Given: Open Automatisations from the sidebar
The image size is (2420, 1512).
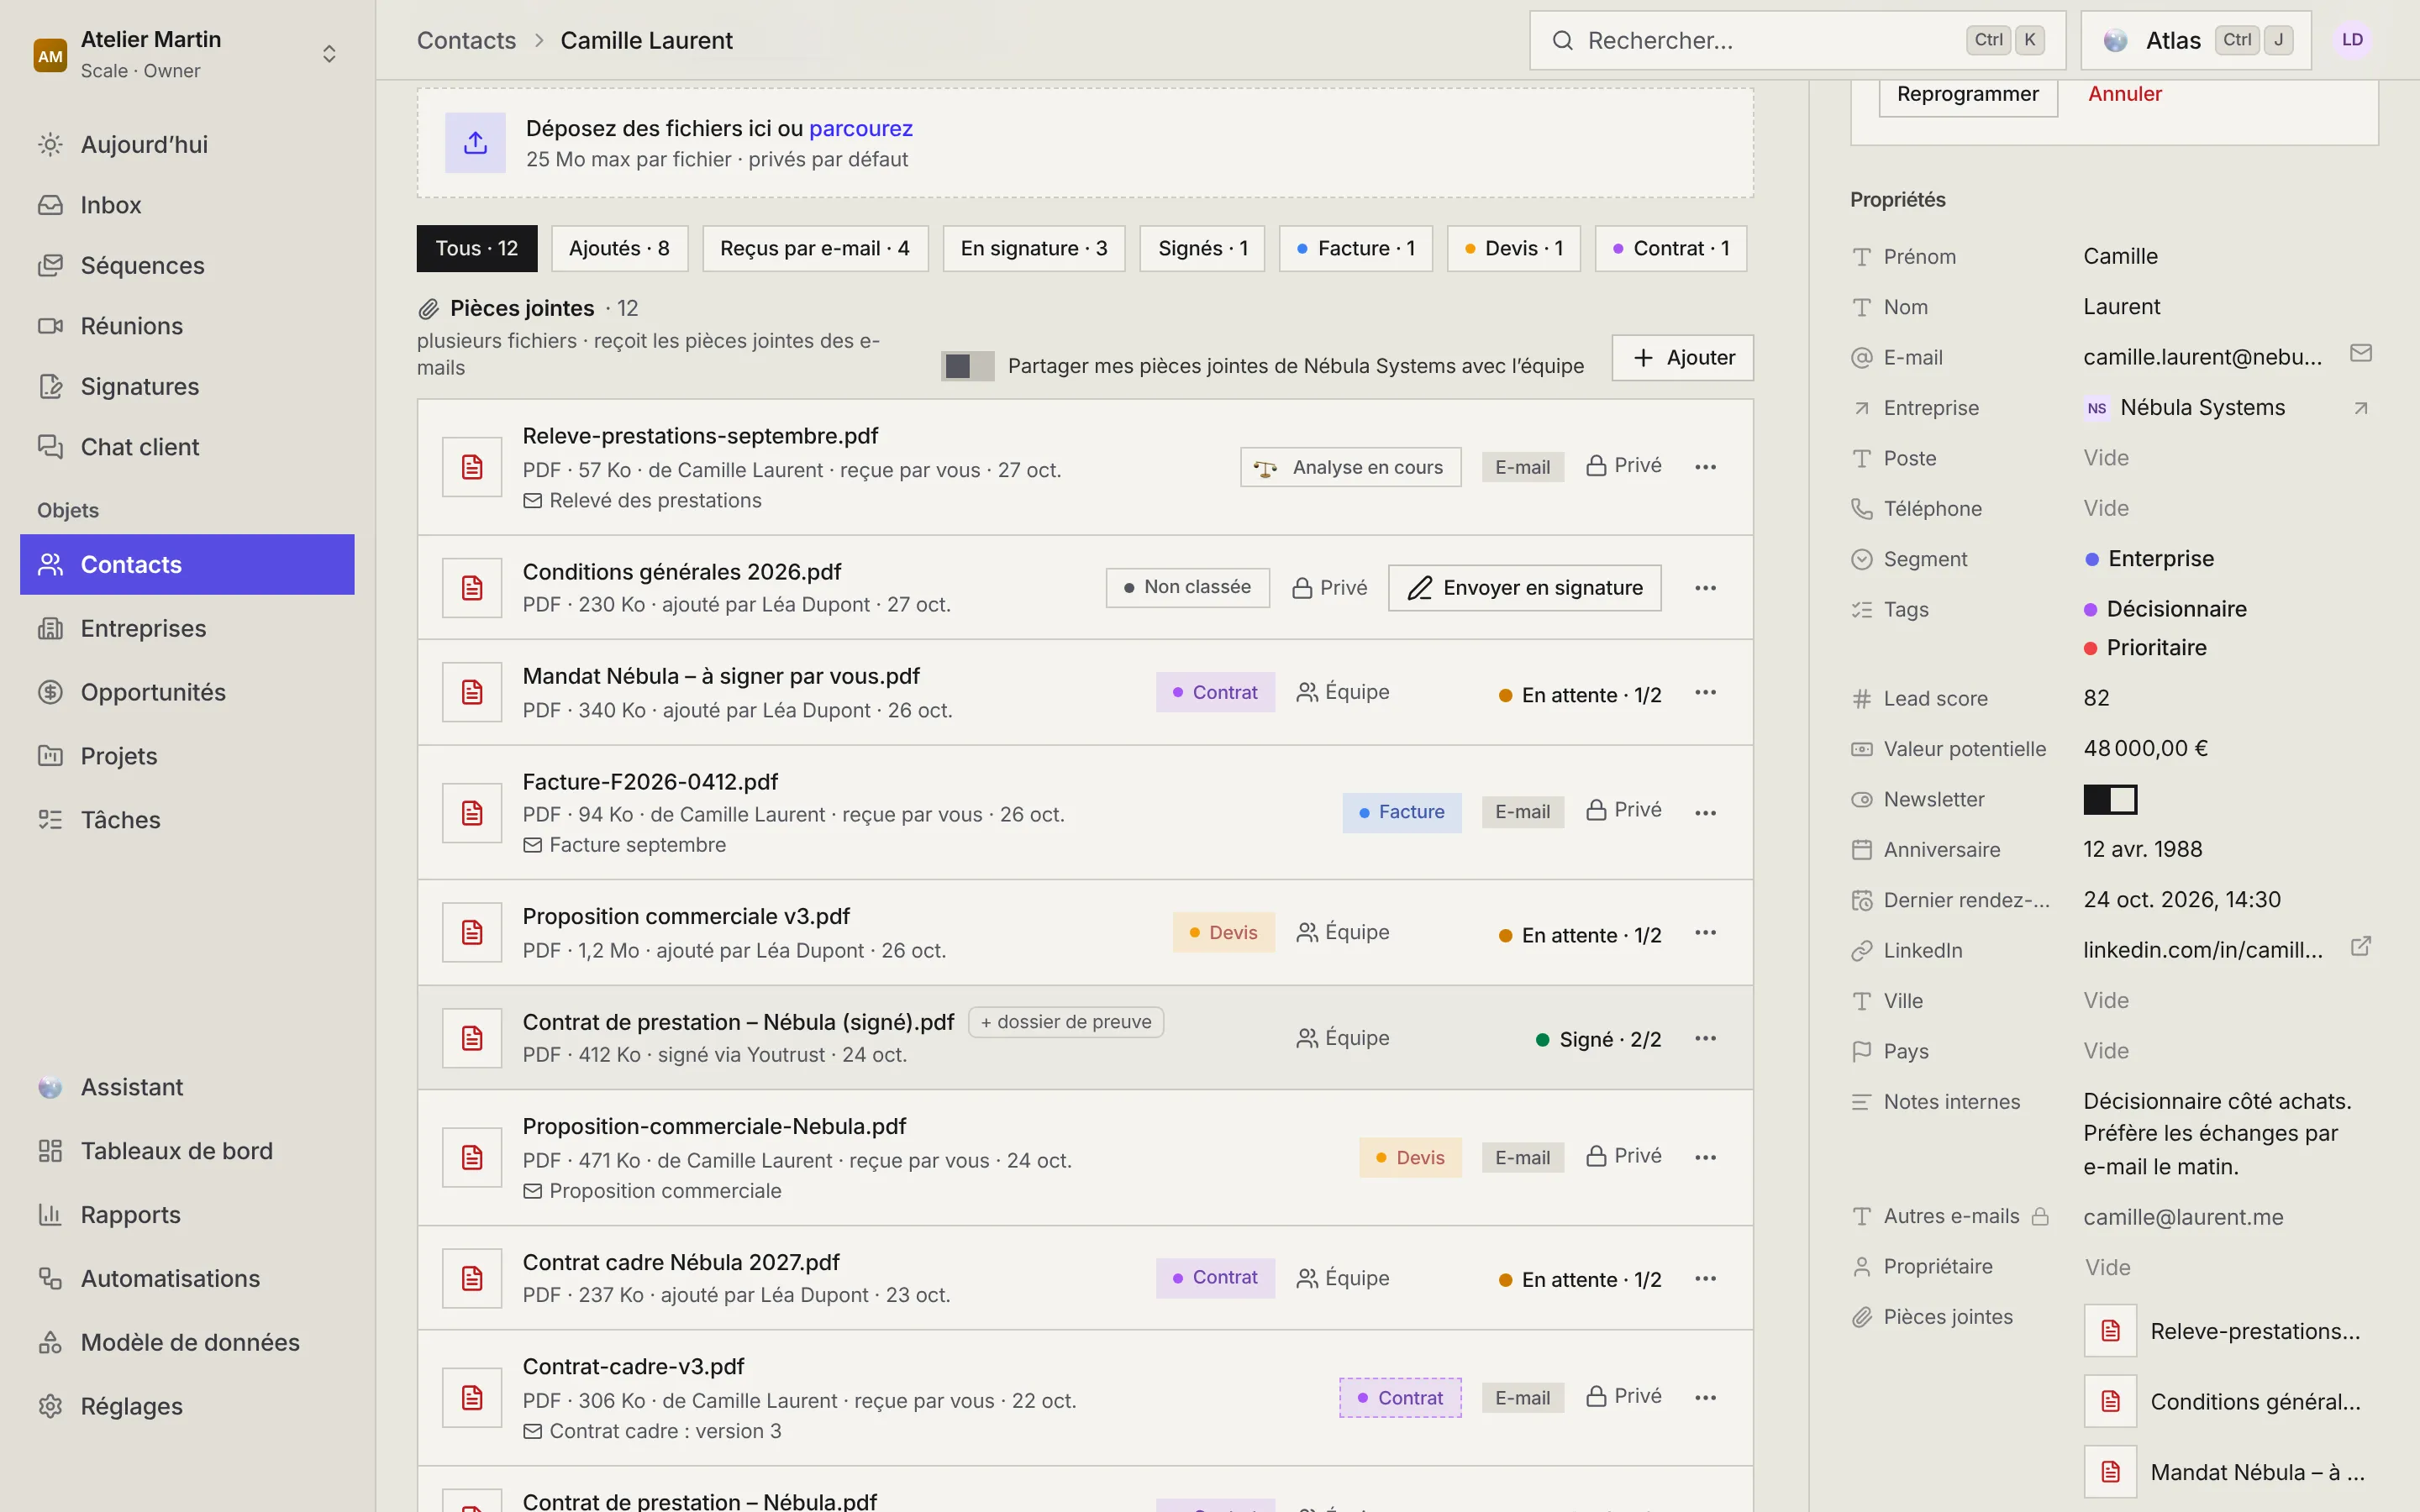Looking at the screenshot, I should (187, 1278).
